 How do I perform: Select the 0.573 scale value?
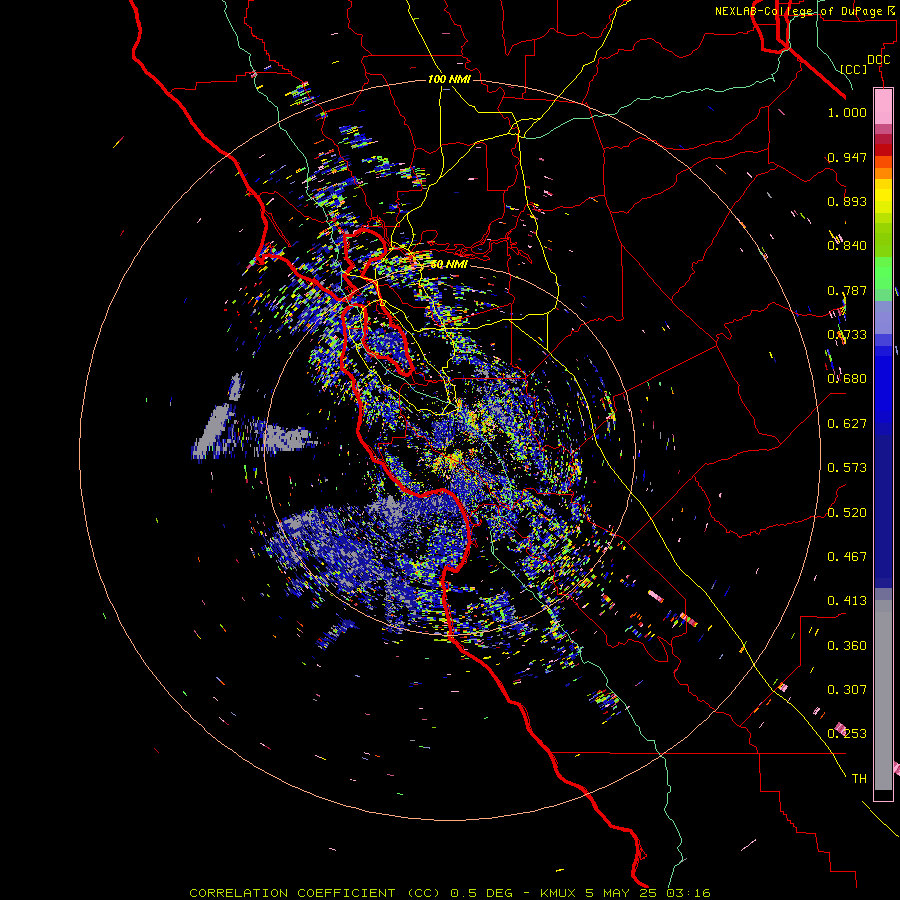[847, 468]
